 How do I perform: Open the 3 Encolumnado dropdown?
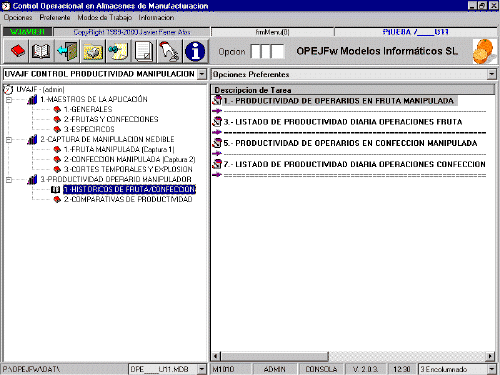pos(492,369)
